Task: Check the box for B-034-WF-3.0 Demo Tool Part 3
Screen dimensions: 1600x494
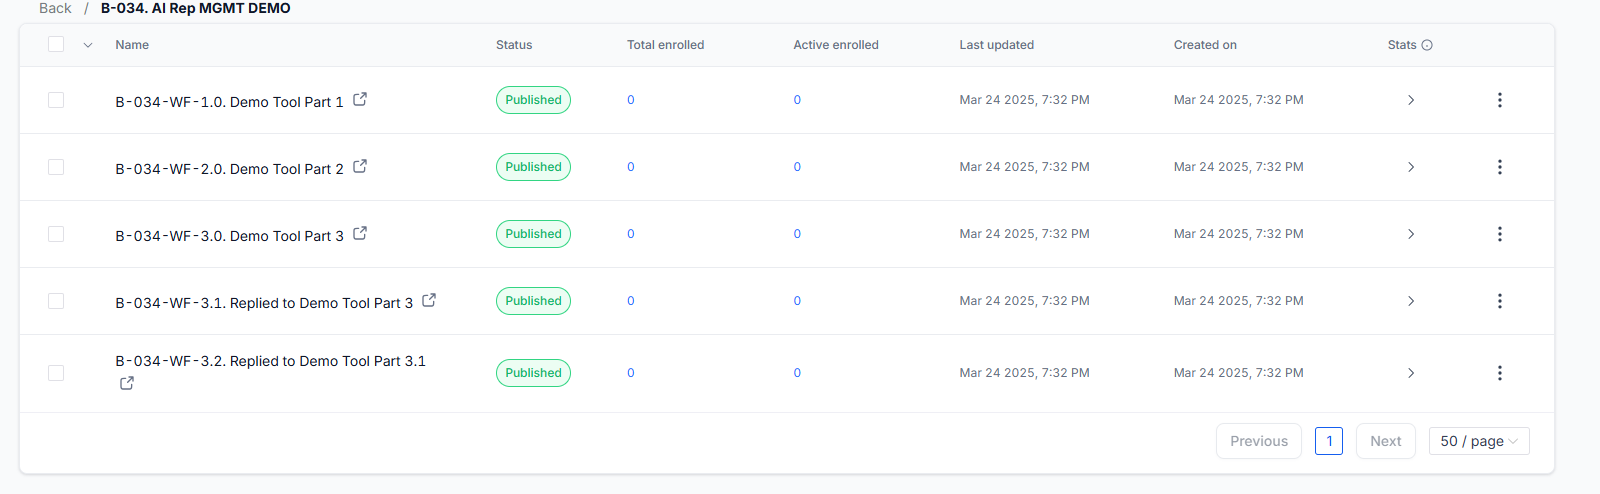Action: 56,234
